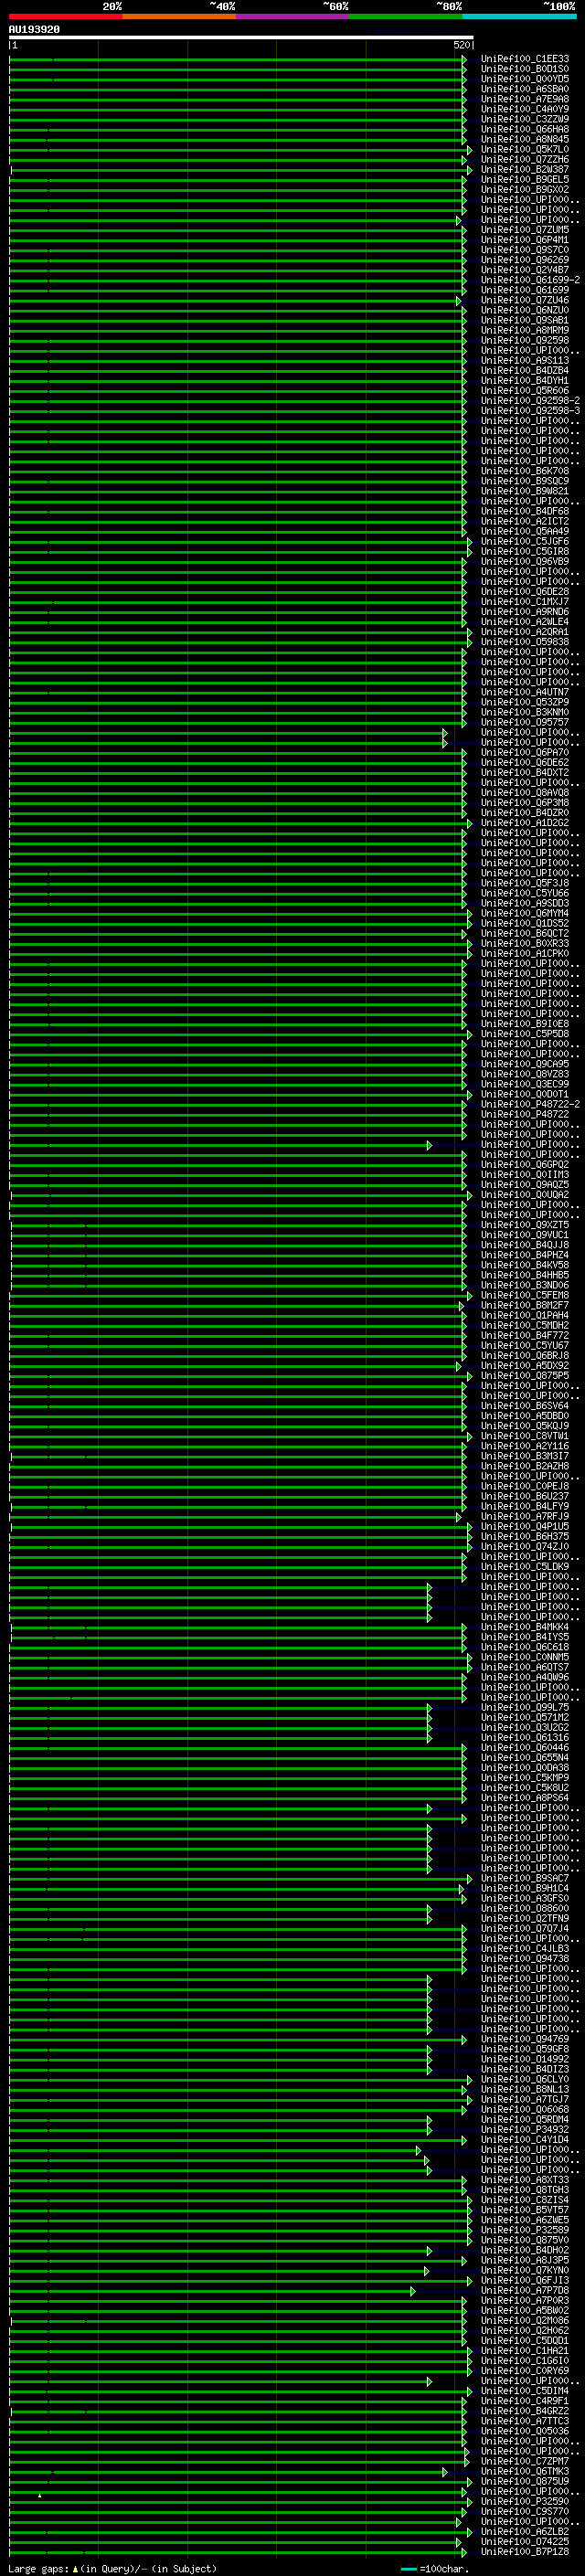Click hit UniRef100_B4KV58
The width and height of the screenshot is (585, 2576).
(525, 1265)
